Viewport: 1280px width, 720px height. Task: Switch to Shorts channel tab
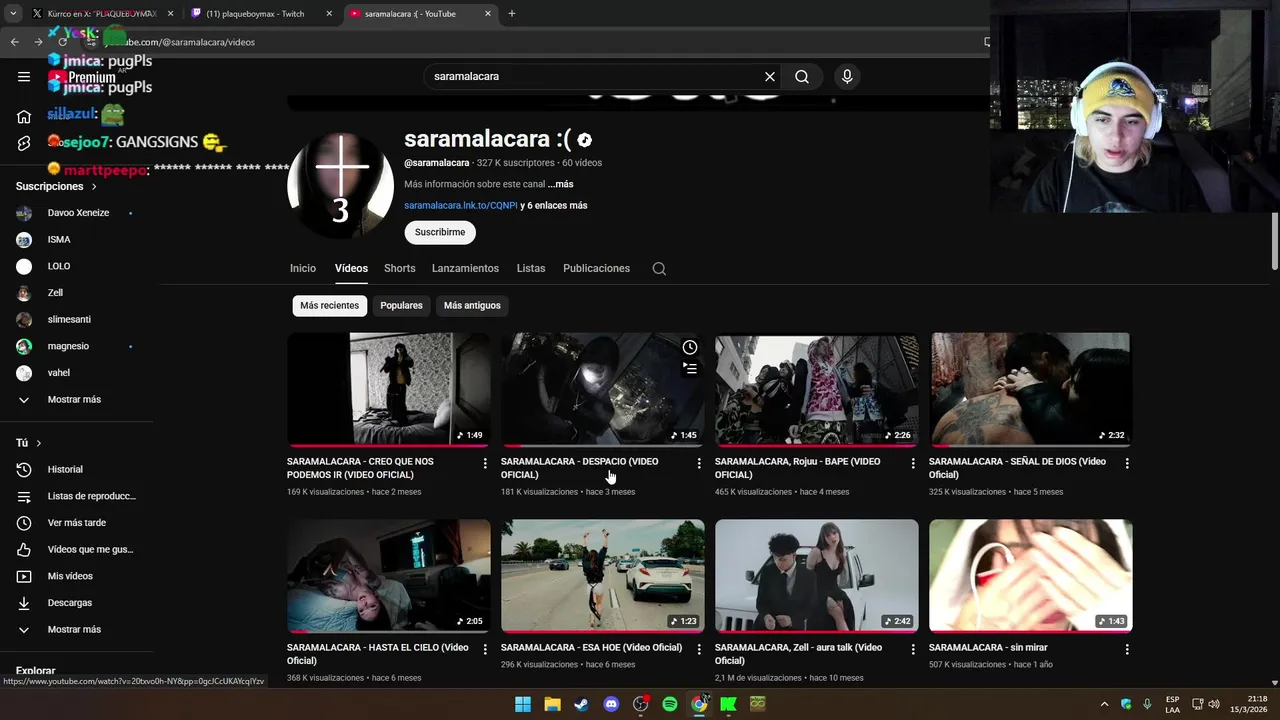[x=399, y=268]
